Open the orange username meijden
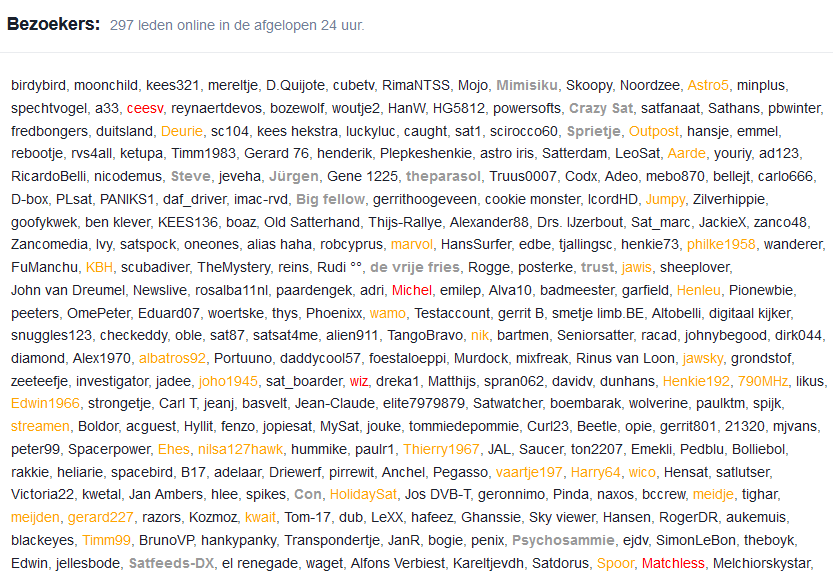The width and height of the screenshot is (833, 572). point(35,517)
